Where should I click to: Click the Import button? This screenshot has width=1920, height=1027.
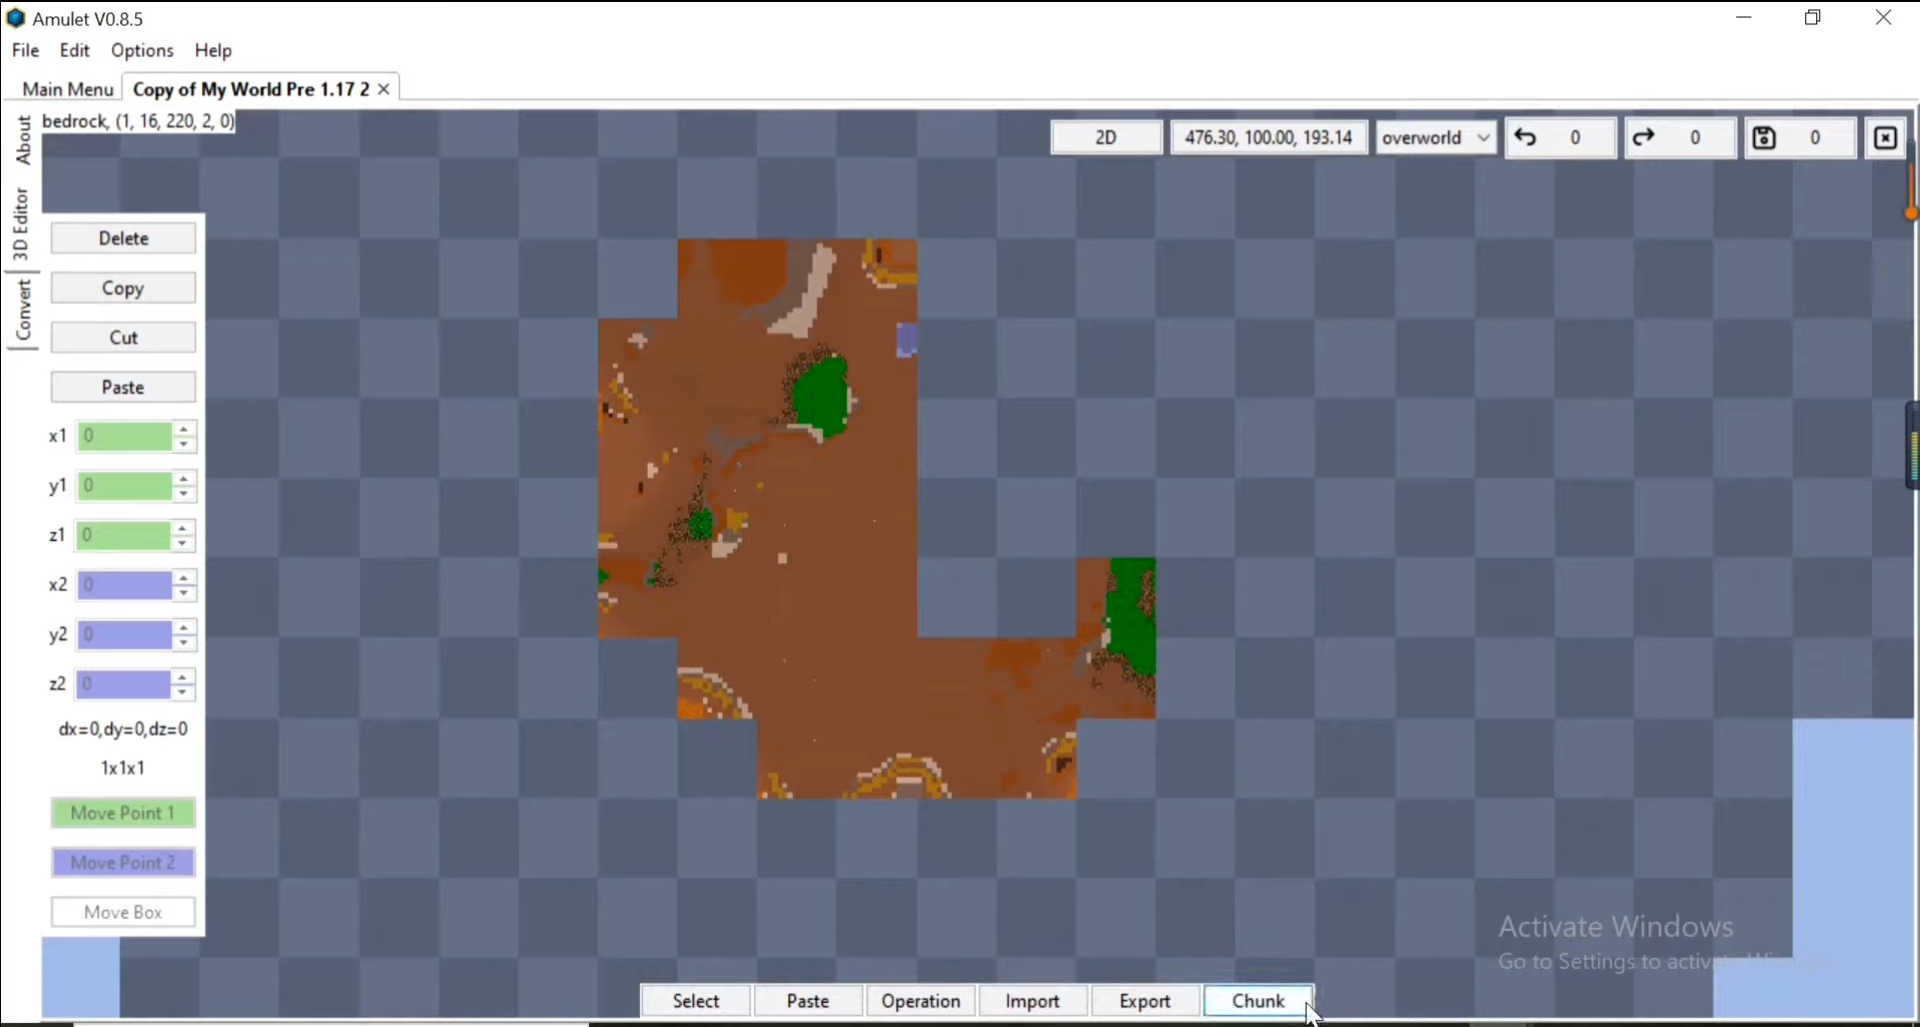[x=1032, y=1000]
